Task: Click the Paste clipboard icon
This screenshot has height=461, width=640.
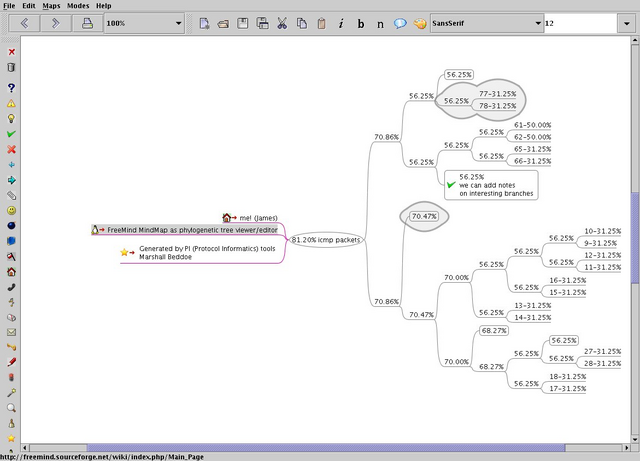Action: point(322,23)
